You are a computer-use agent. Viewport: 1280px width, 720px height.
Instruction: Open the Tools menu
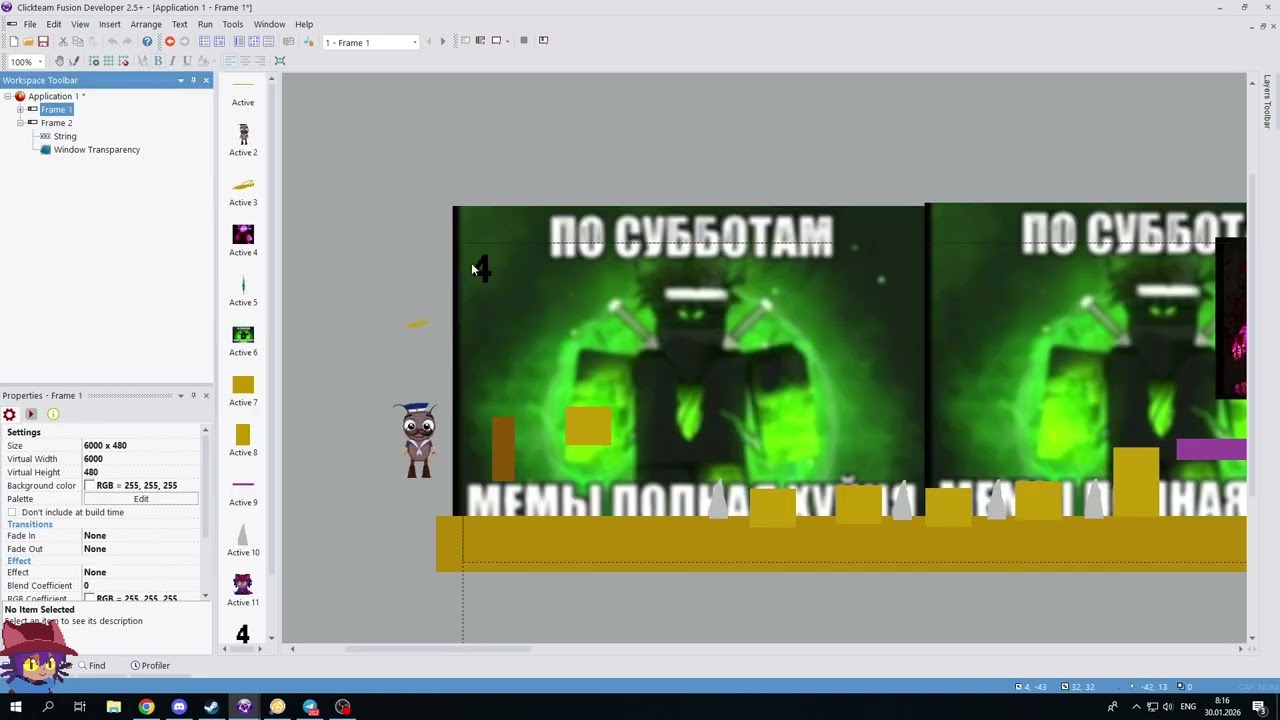coord(232,24)
